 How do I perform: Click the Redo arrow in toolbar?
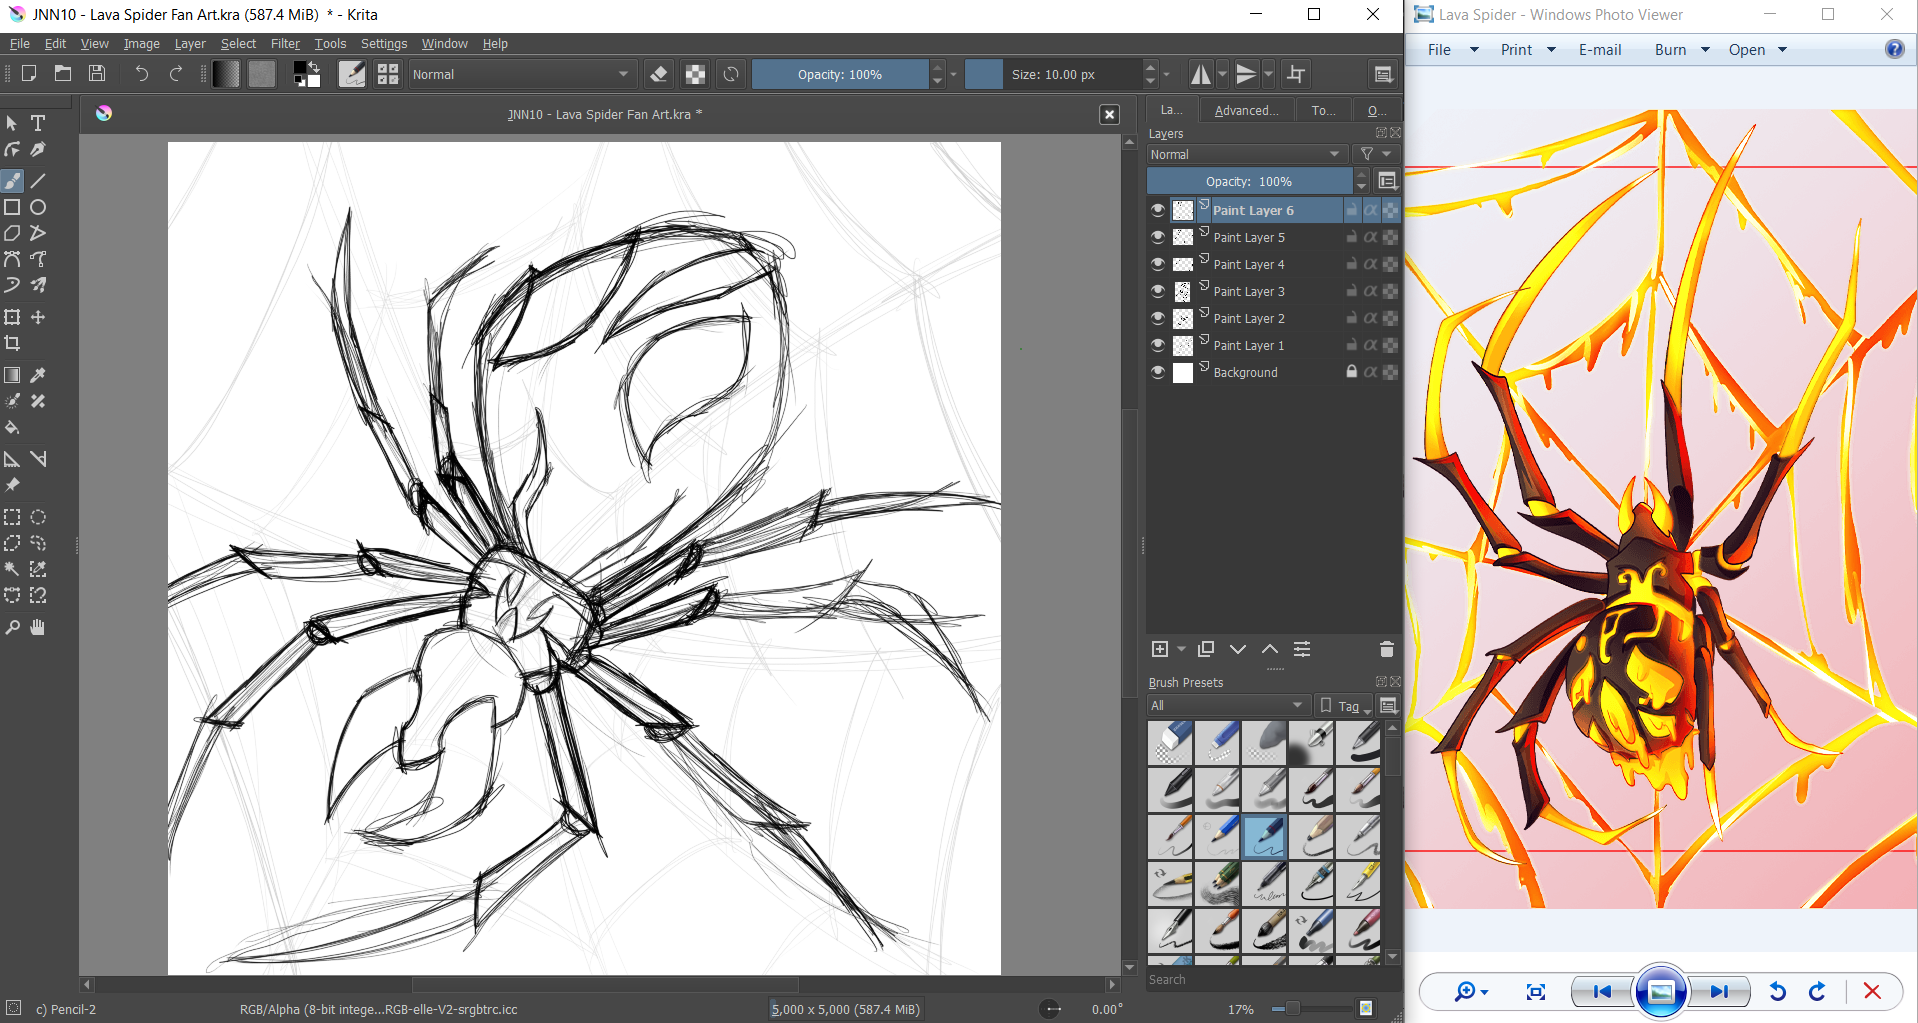[x=176, y=73]
